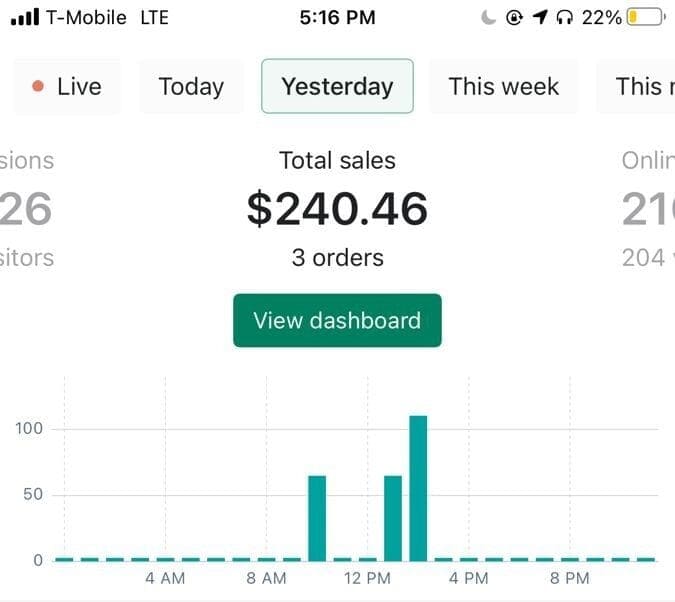
Task: Switch to the Live tab
Action: point(67,86)
